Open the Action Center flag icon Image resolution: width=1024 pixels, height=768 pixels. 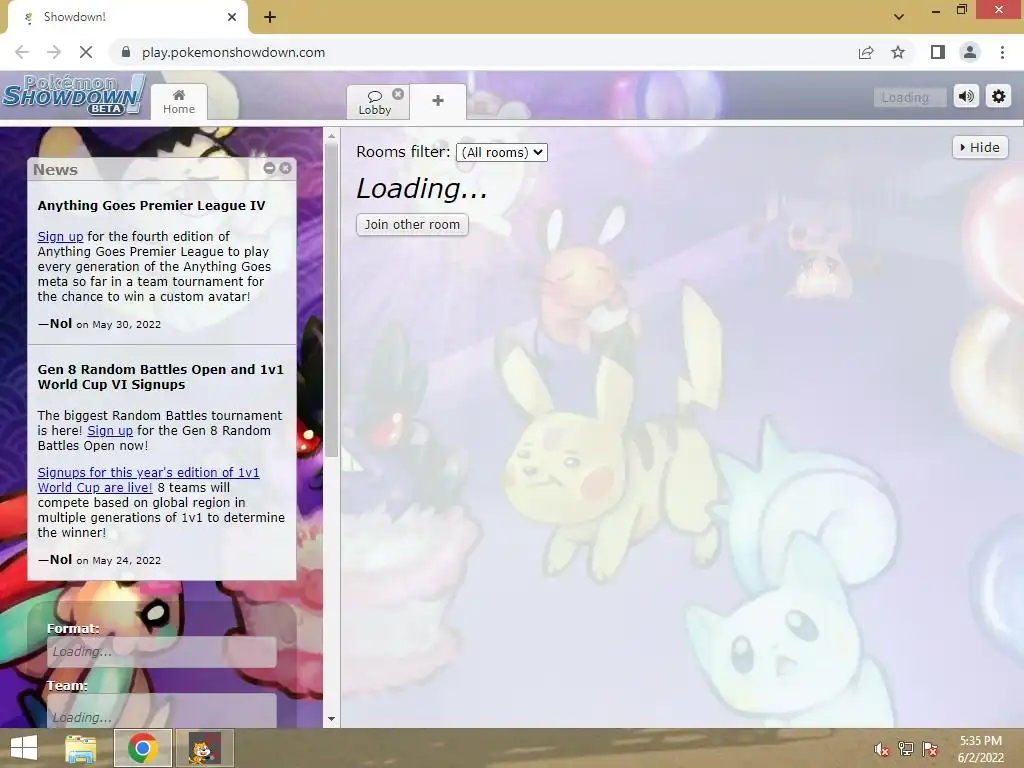930,750
